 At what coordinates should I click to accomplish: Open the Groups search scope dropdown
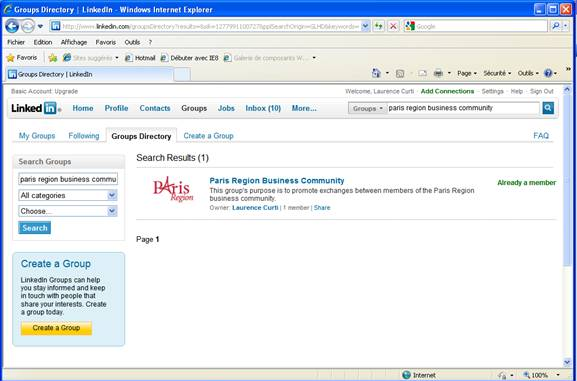tap(368, 109)
